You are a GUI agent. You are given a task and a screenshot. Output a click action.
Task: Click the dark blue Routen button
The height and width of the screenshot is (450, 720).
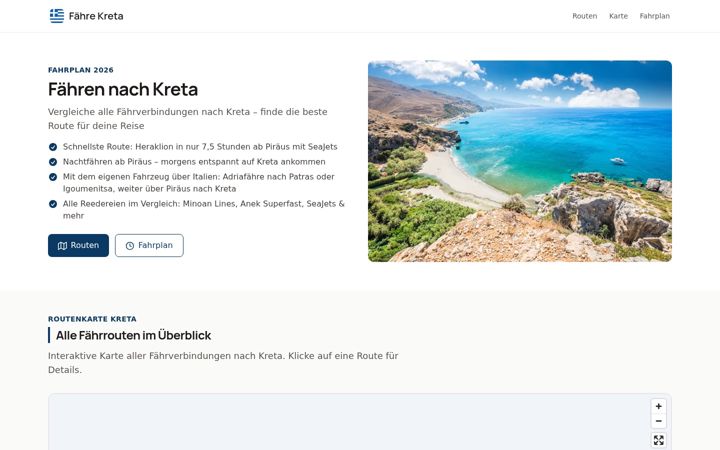coord(79,246)
